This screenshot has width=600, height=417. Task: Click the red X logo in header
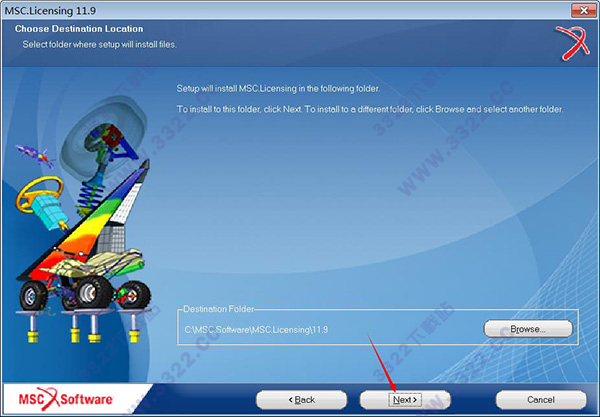tap(572, 43)
